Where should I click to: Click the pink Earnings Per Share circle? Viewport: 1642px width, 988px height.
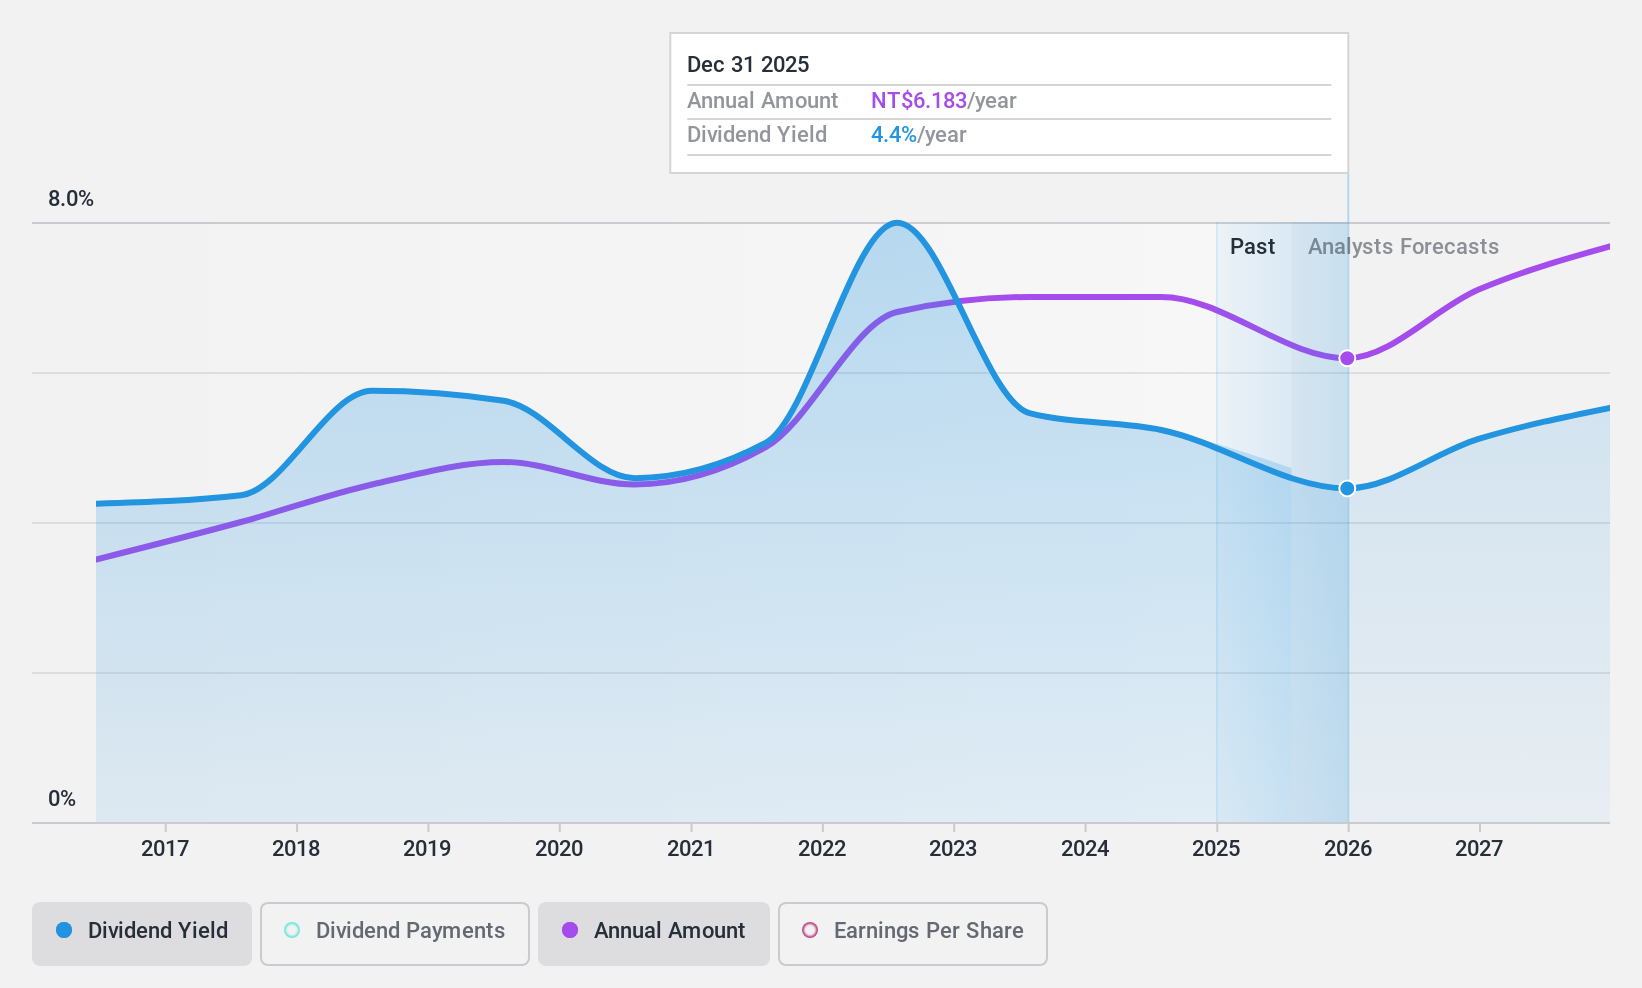[810, 930]
